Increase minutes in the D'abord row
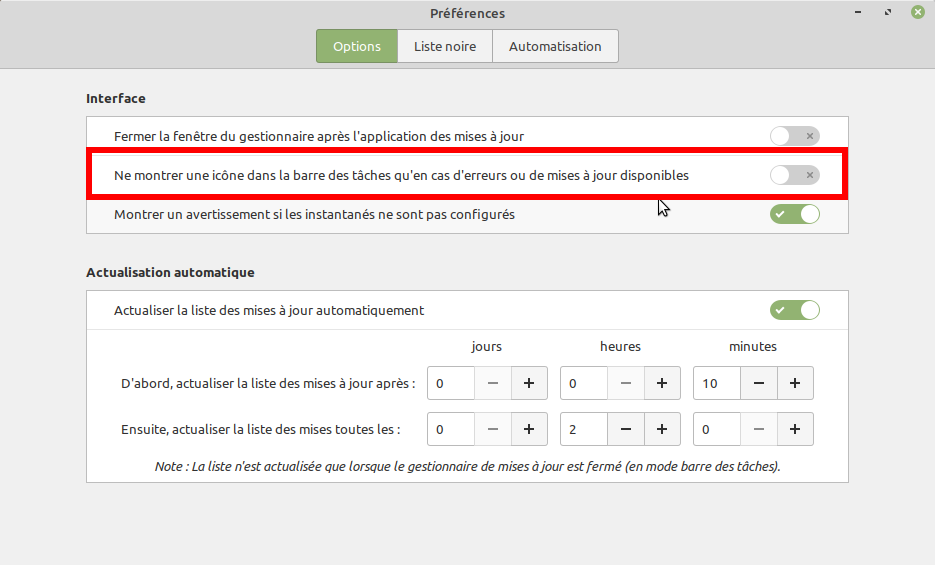The height and width of the screenshot is (565, 935). pos(795,383)
